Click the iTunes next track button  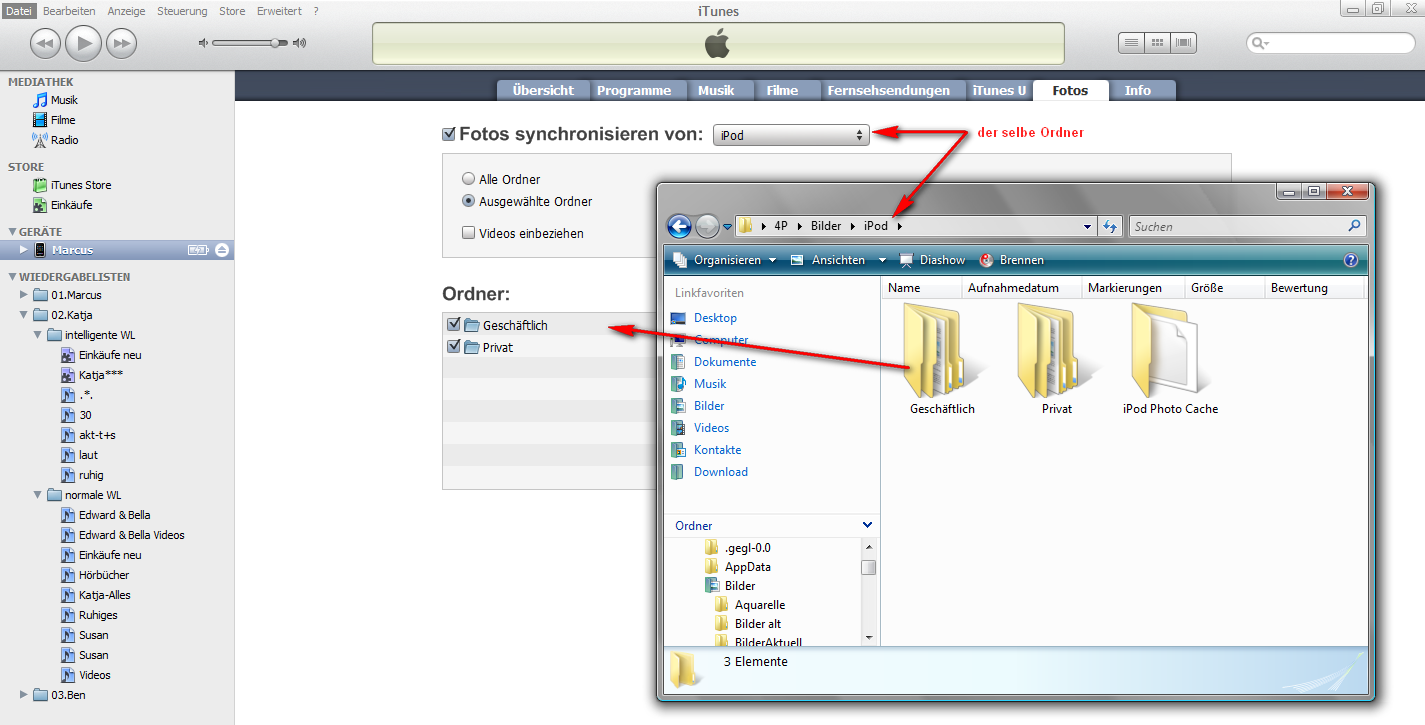pos(121,43)
